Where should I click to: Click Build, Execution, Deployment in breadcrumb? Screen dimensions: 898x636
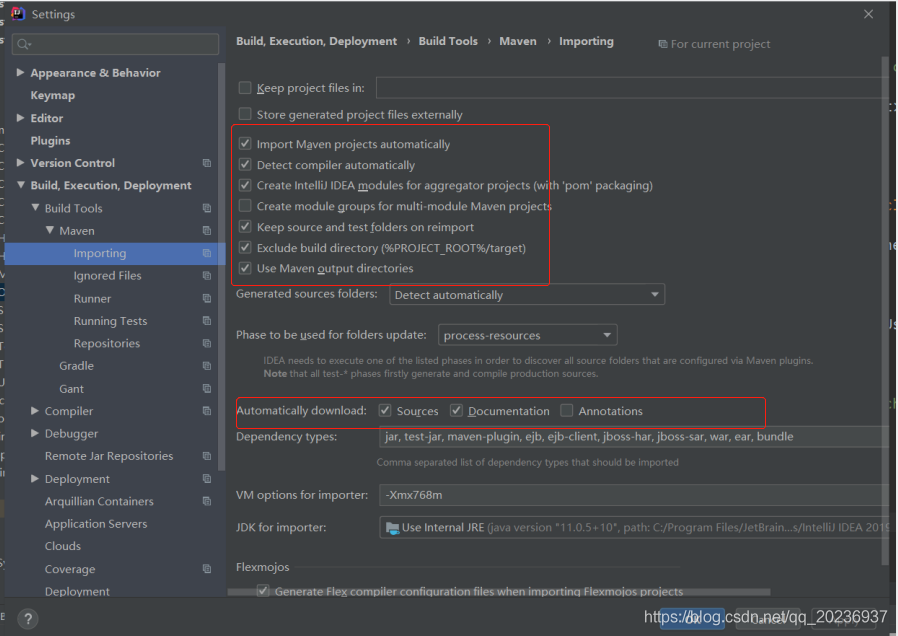click(x=316, y=41)
